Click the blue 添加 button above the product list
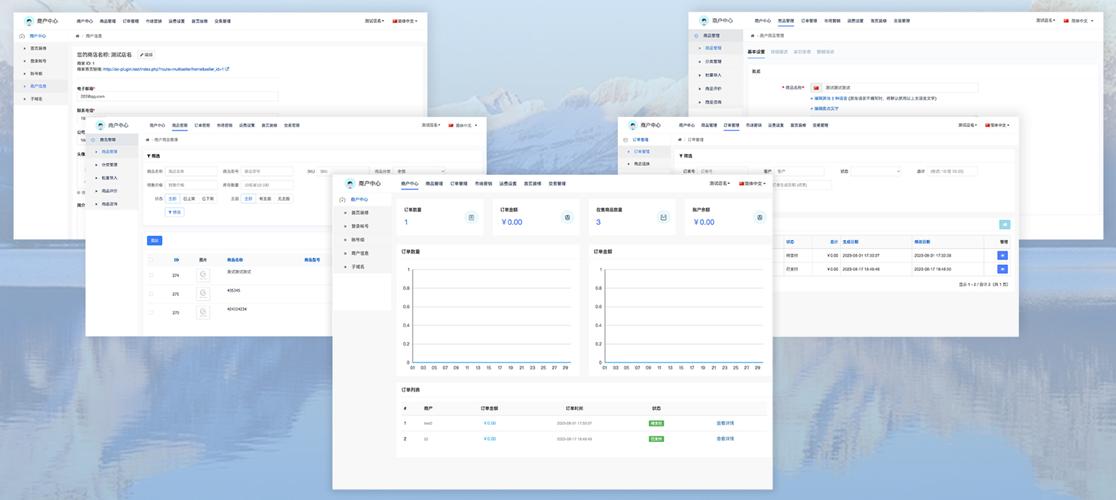This screenshot has height=500, width=1116. click(154, 240)
